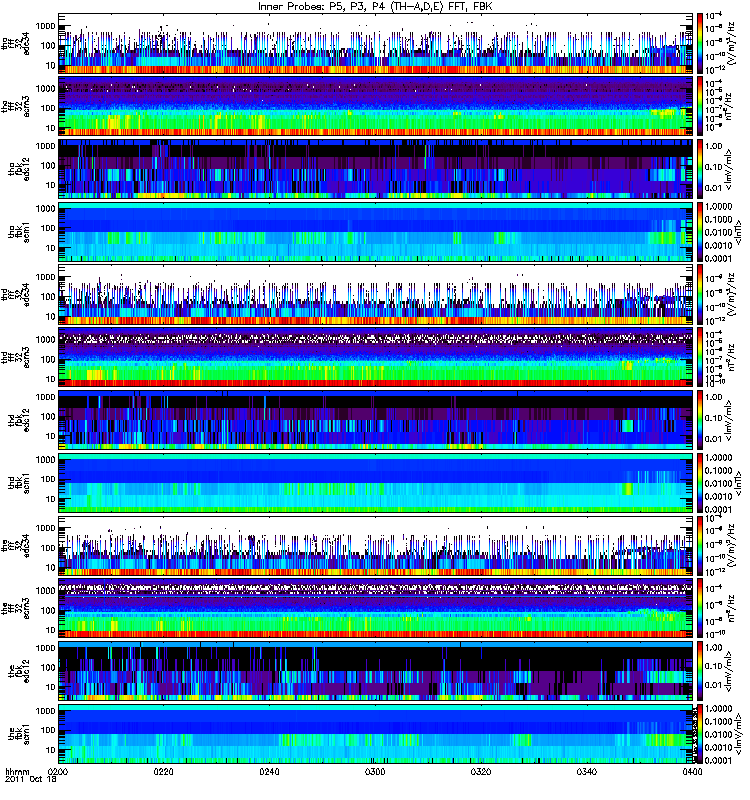Click the the fbk scm1 spectrogram panel

376,734
